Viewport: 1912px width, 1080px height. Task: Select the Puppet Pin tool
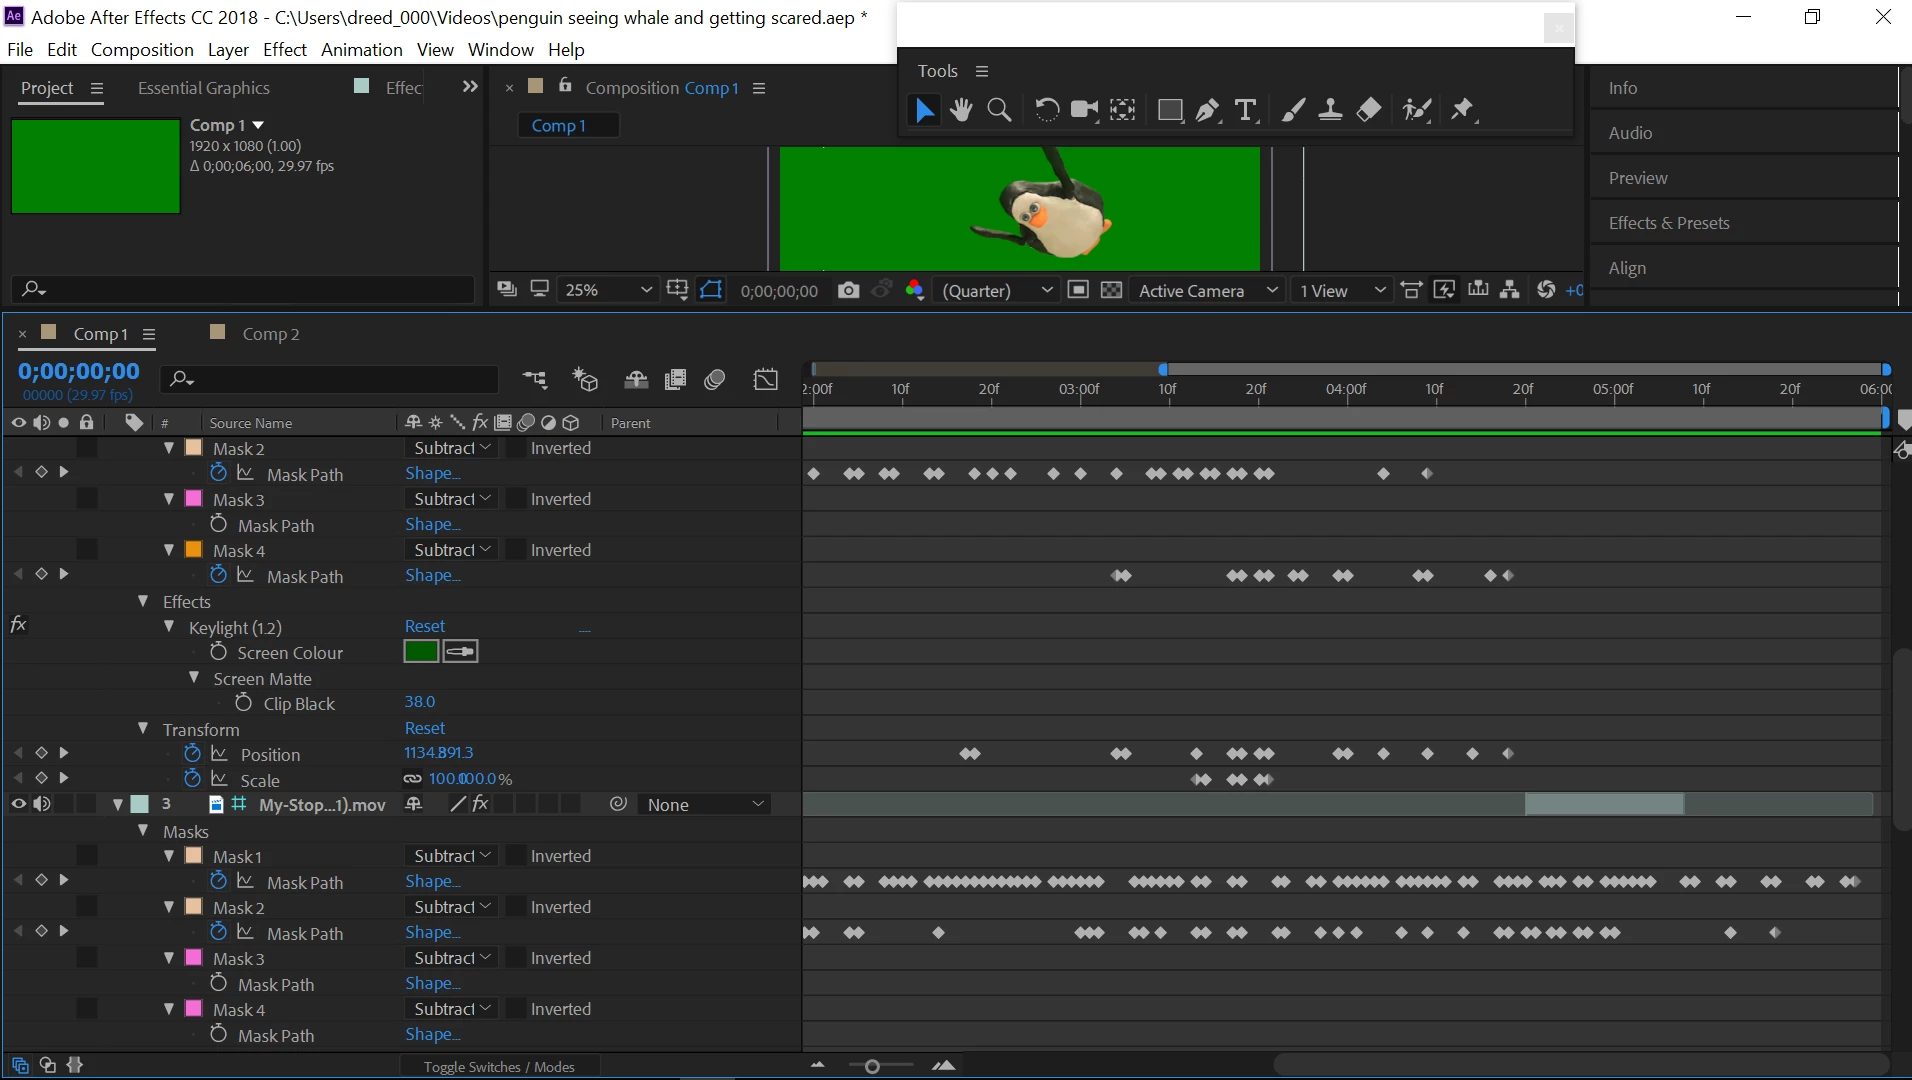coord(1463,110)
